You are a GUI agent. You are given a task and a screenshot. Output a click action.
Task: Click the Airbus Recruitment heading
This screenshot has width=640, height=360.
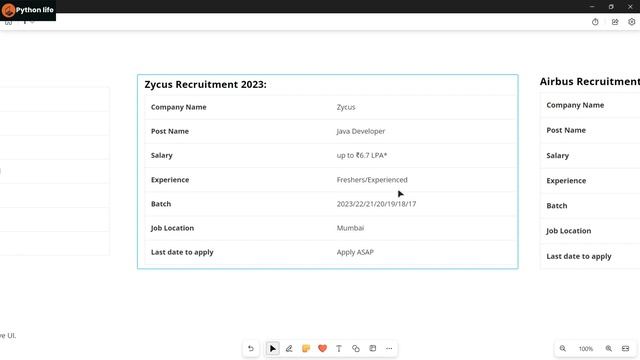coord(590,82)
